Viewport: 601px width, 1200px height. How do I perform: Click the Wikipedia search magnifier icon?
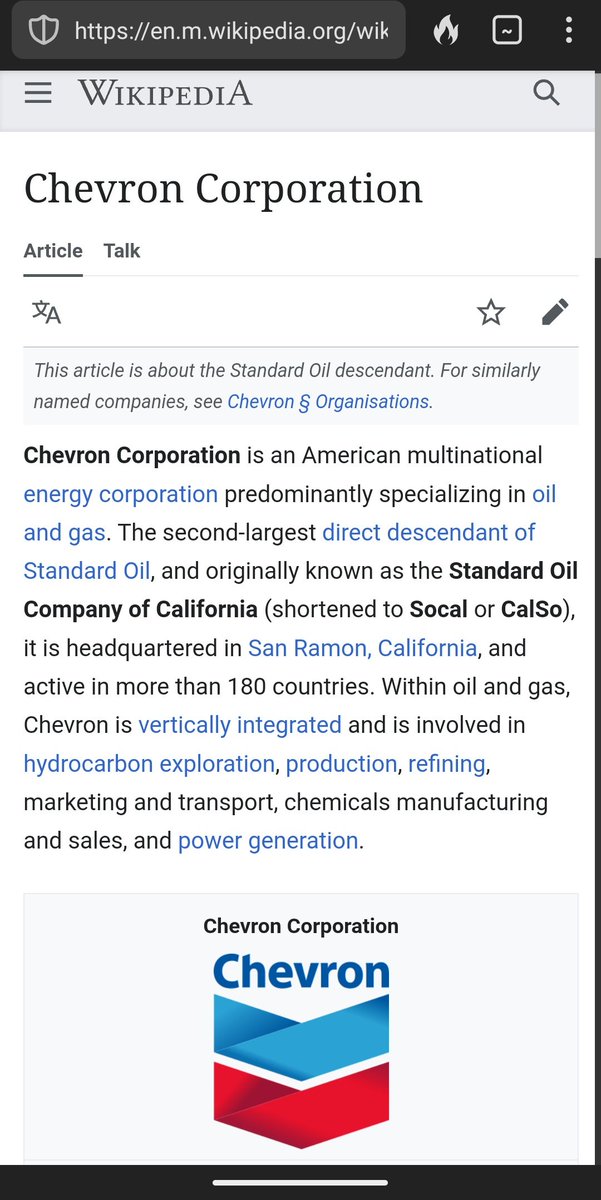click(546, 93)
